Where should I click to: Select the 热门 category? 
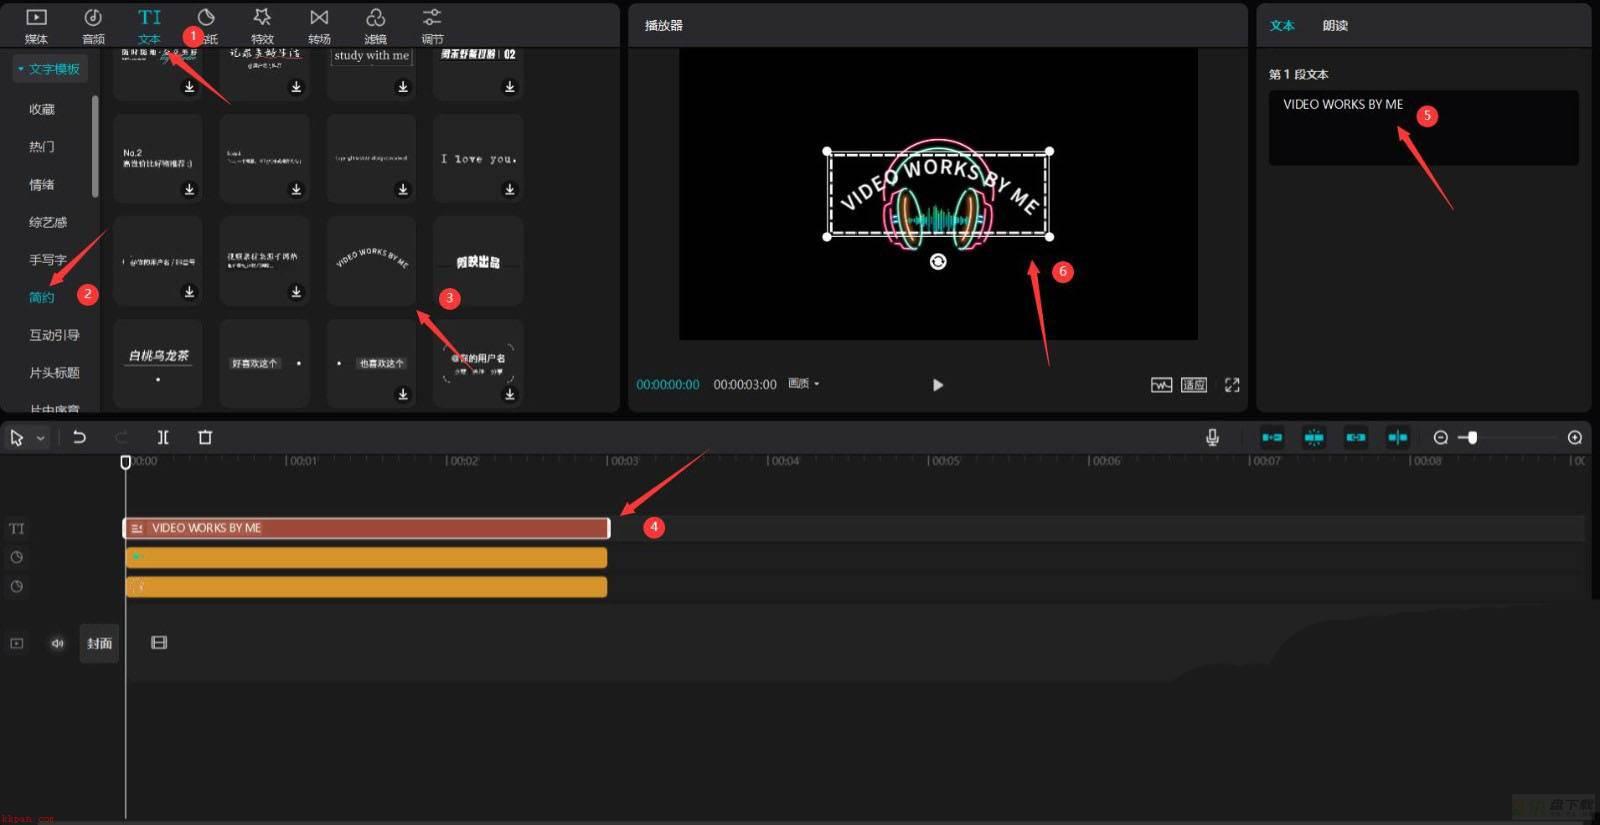pos(42,147)
